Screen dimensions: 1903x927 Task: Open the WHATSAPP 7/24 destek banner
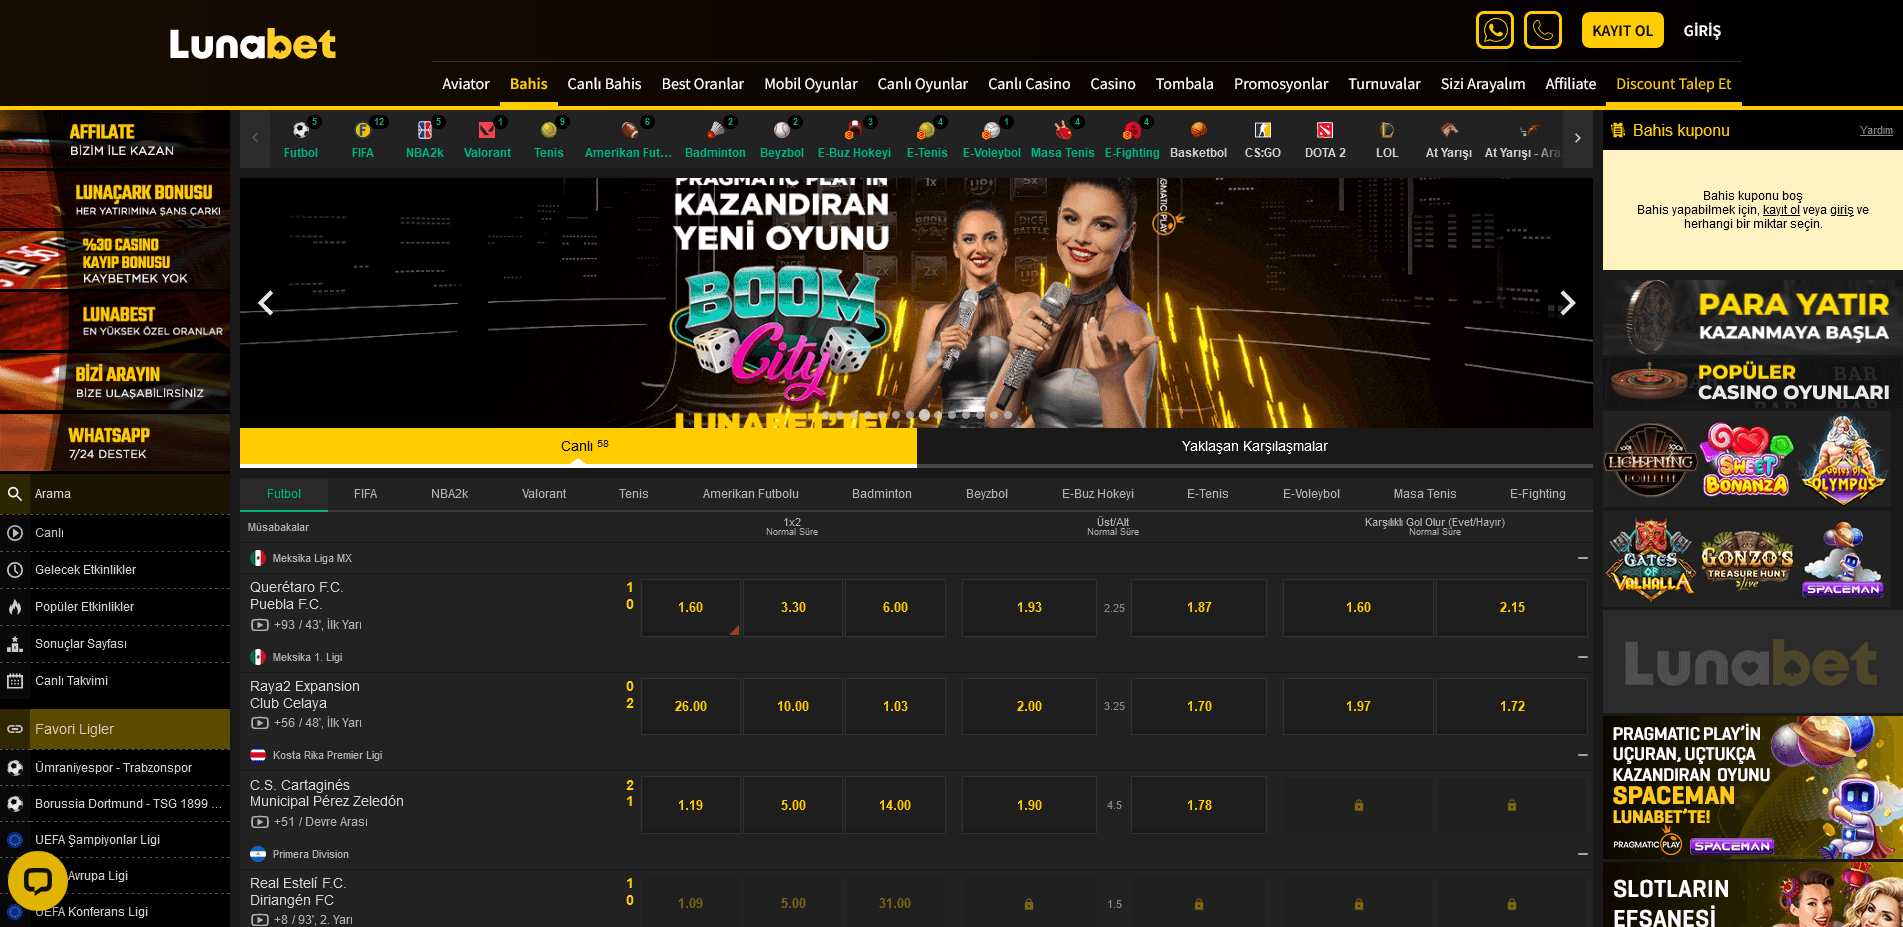click(x=115, y=443)
